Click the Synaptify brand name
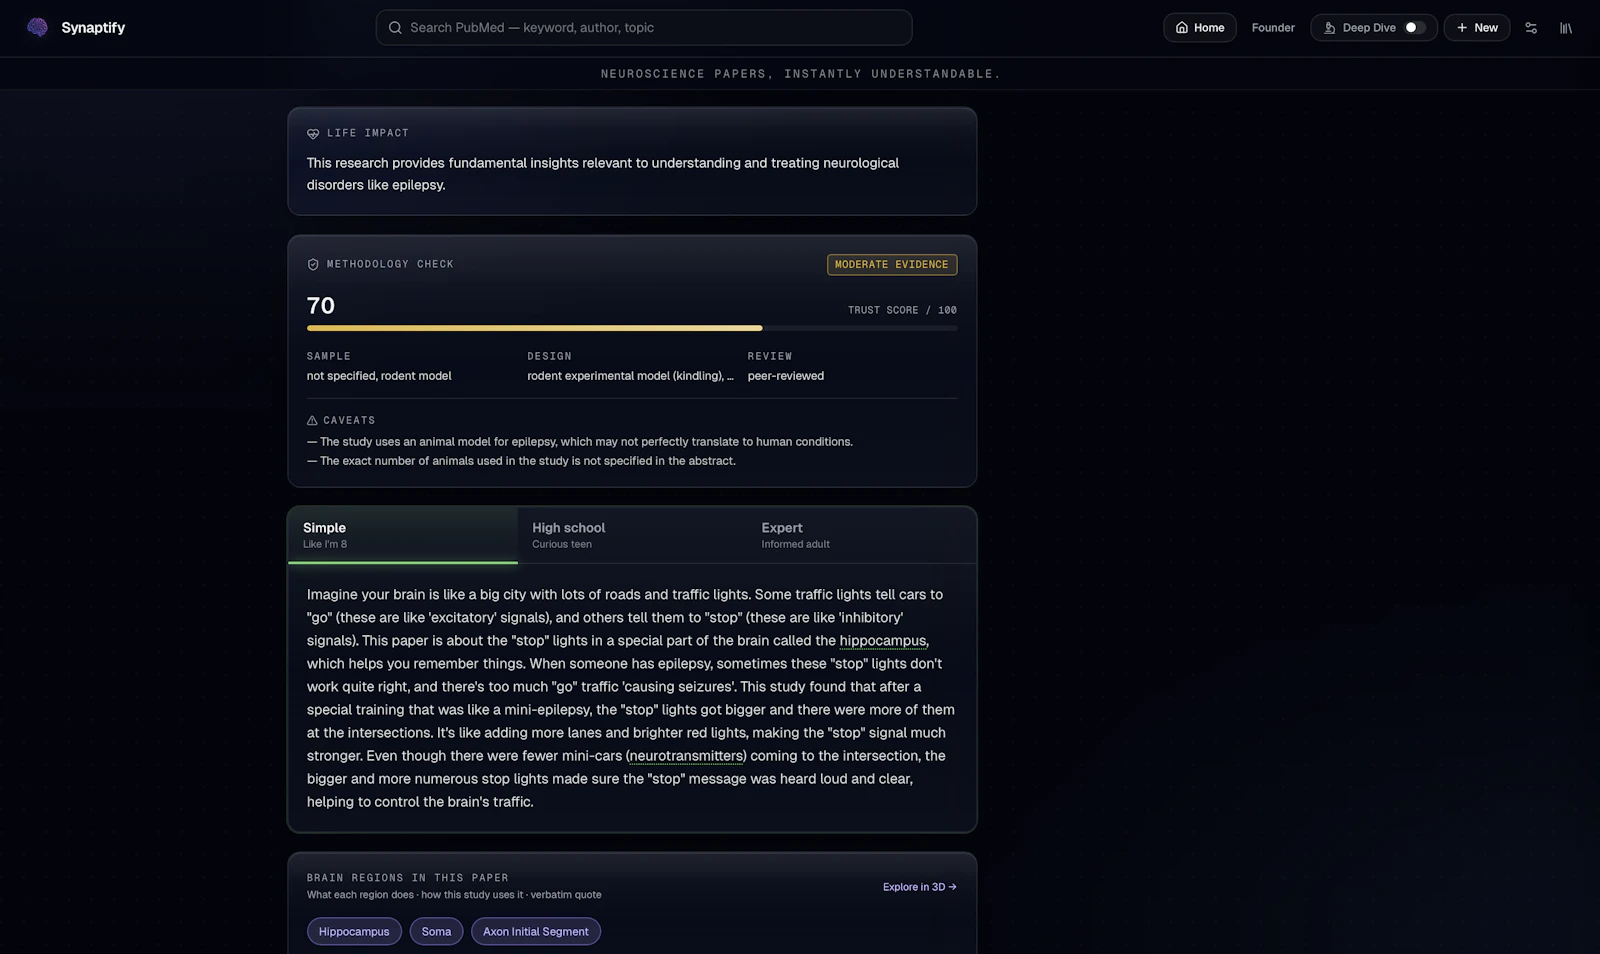This screenshot has height=954, width=1600. [x=93, y=28]
